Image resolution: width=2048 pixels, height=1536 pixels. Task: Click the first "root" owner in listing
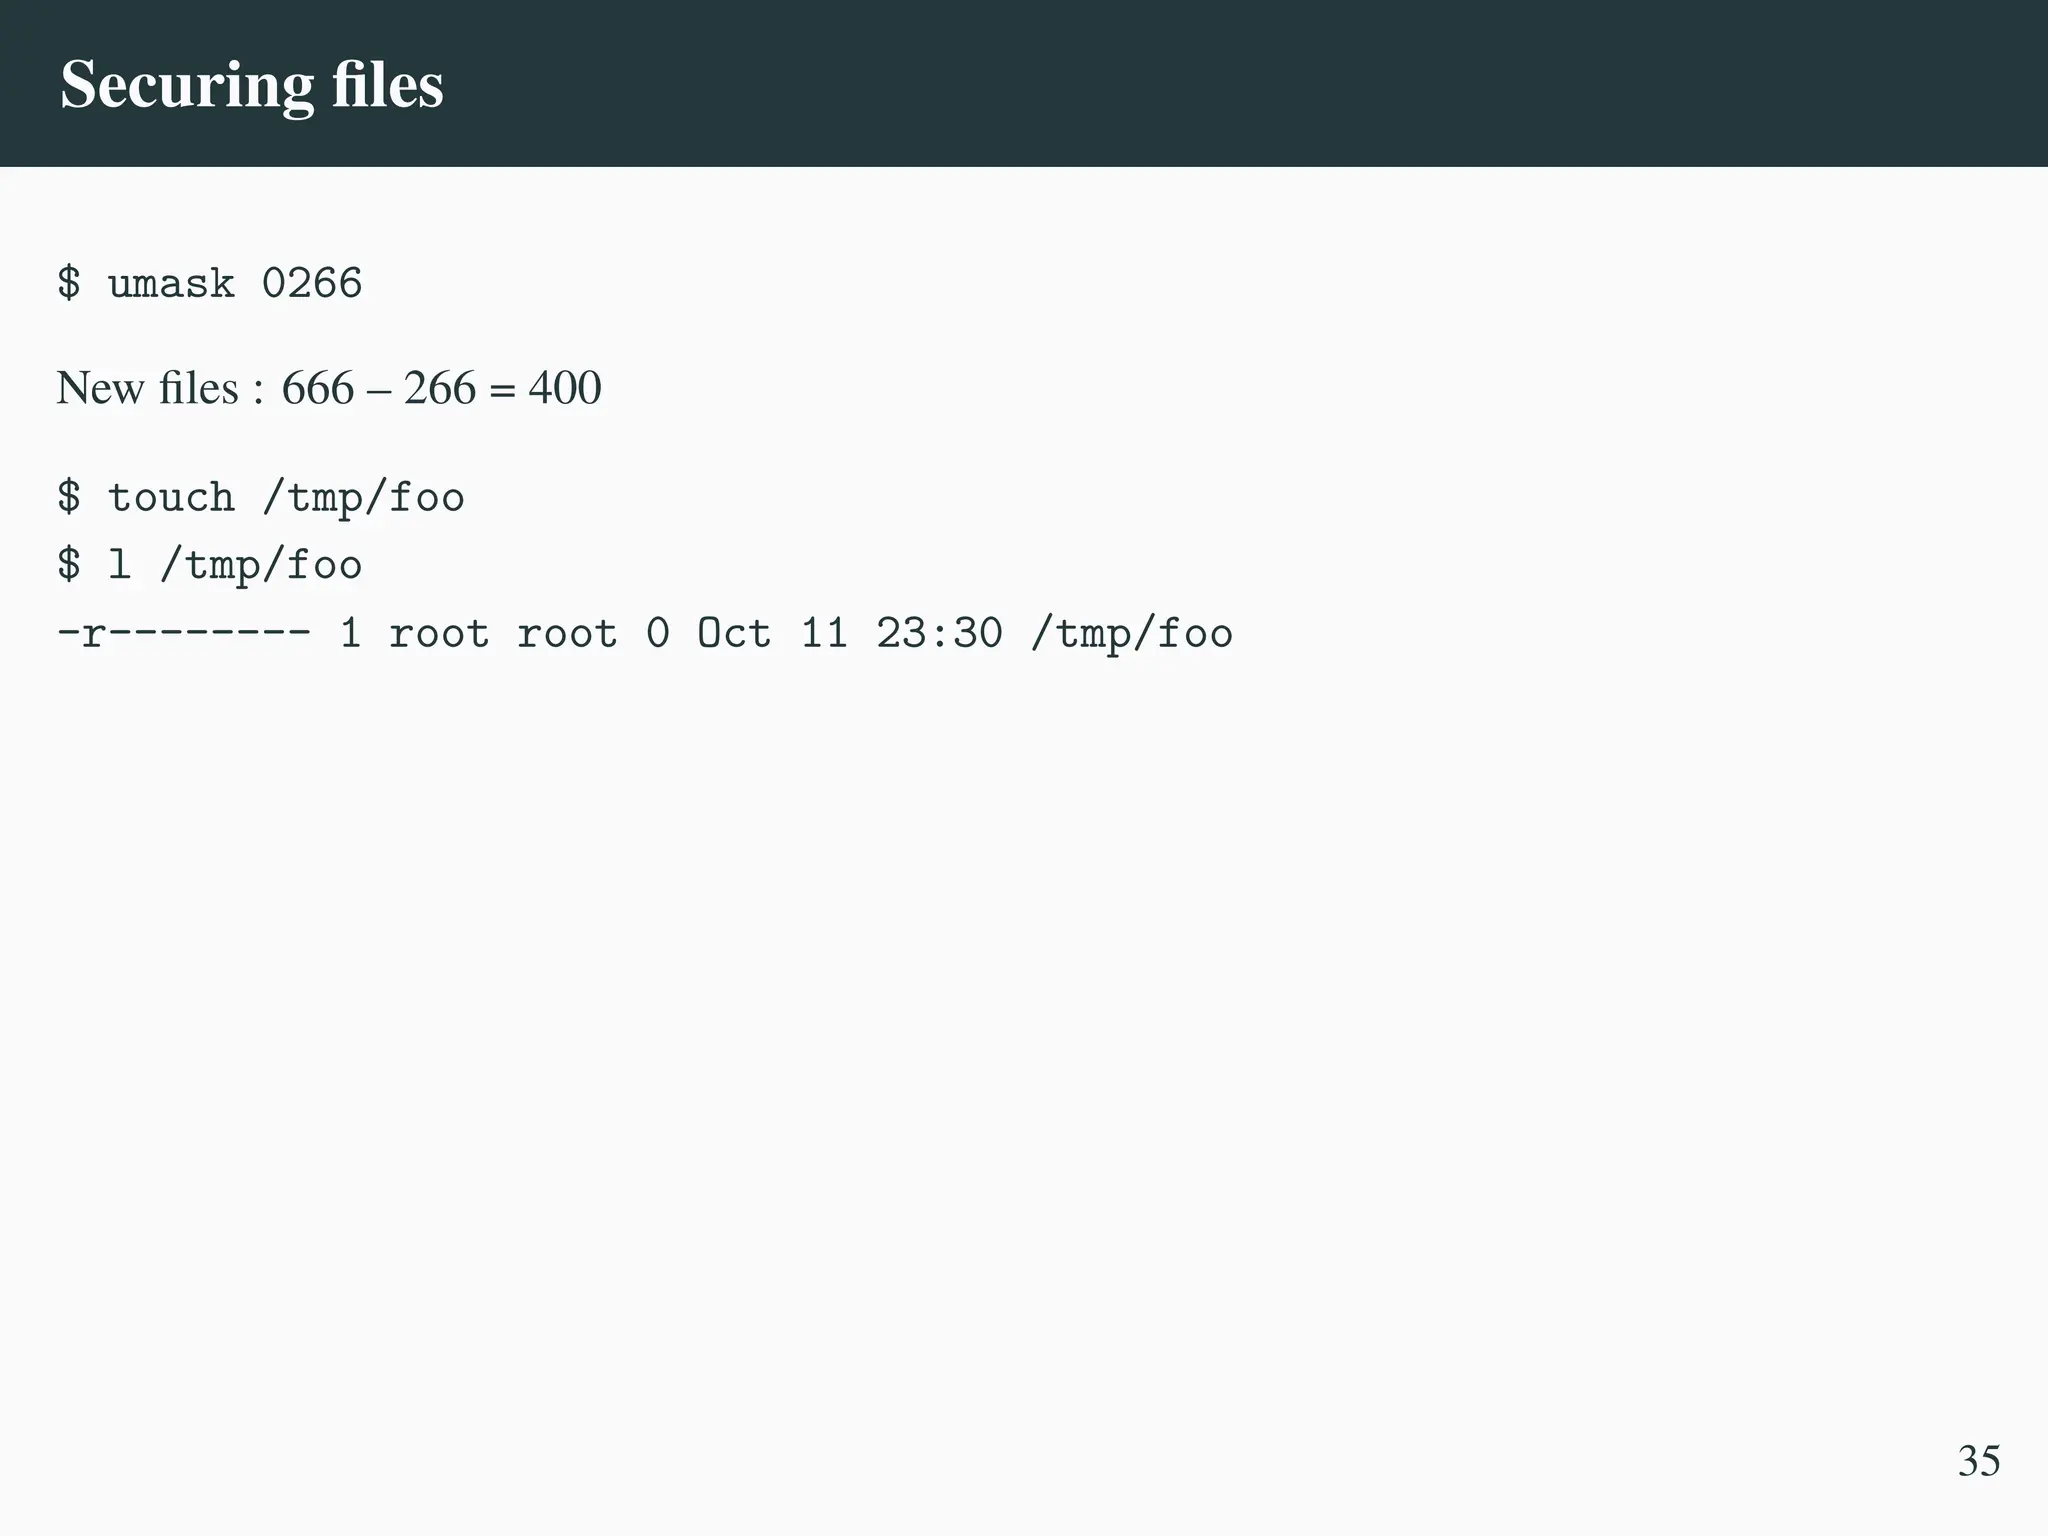pyautogui.click(x=439, y=634)
